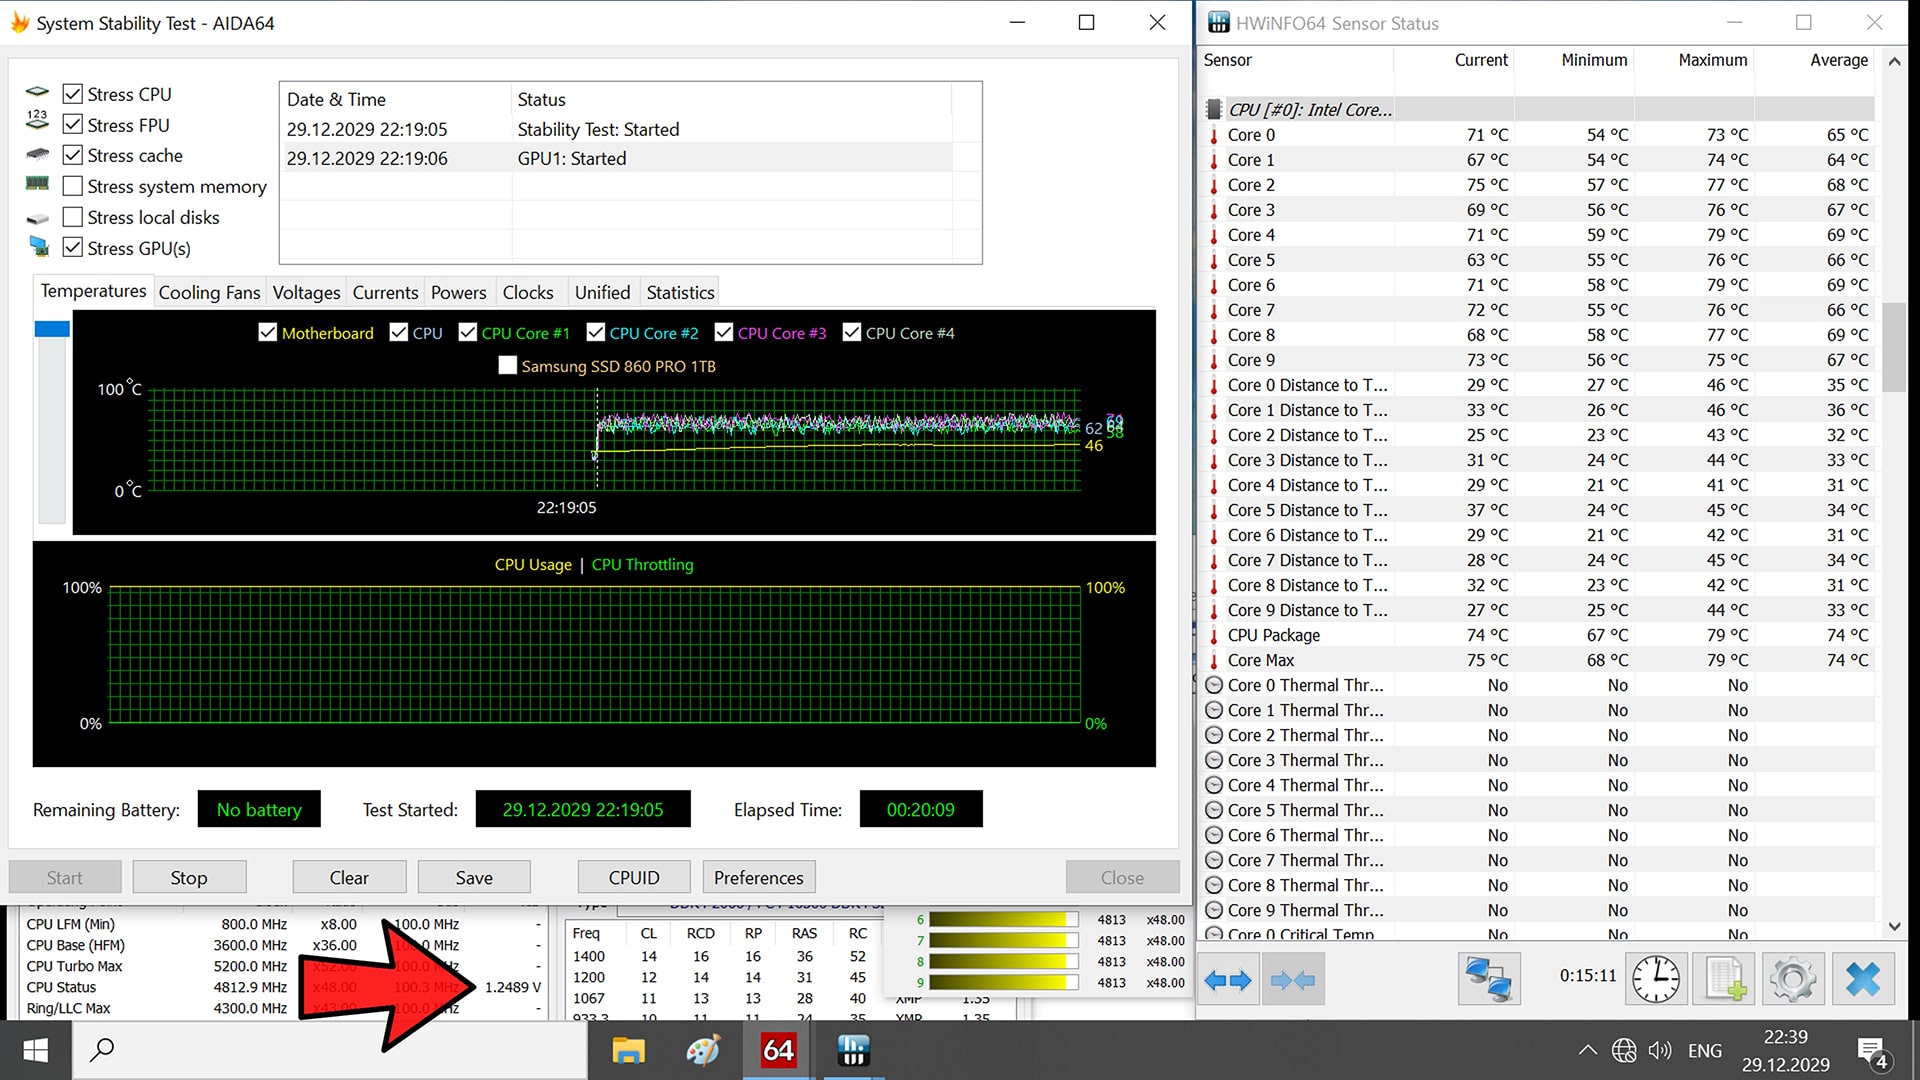1920x1080 pixels.
Task: Click the HWiNFO expand columns arrows icon
Action: pos(1227,980)
